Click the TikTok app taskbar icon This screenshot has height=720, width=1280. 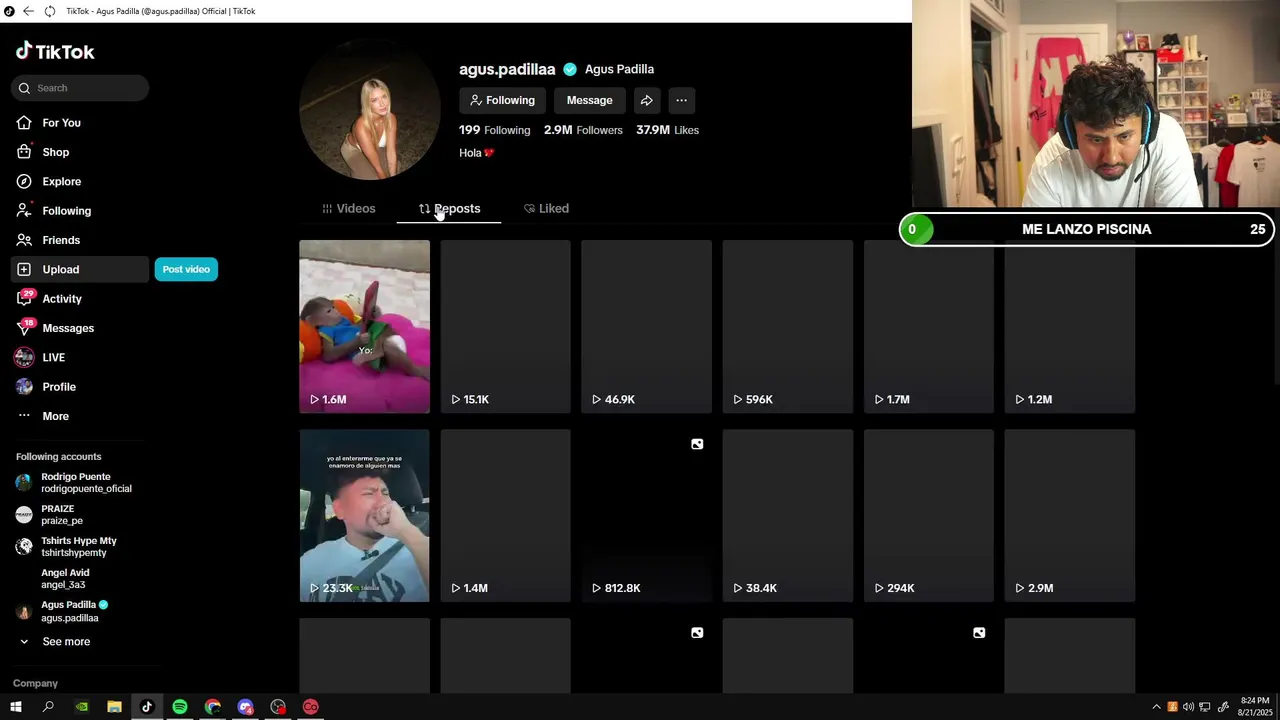pyautogui.click(x=147, y=707)
